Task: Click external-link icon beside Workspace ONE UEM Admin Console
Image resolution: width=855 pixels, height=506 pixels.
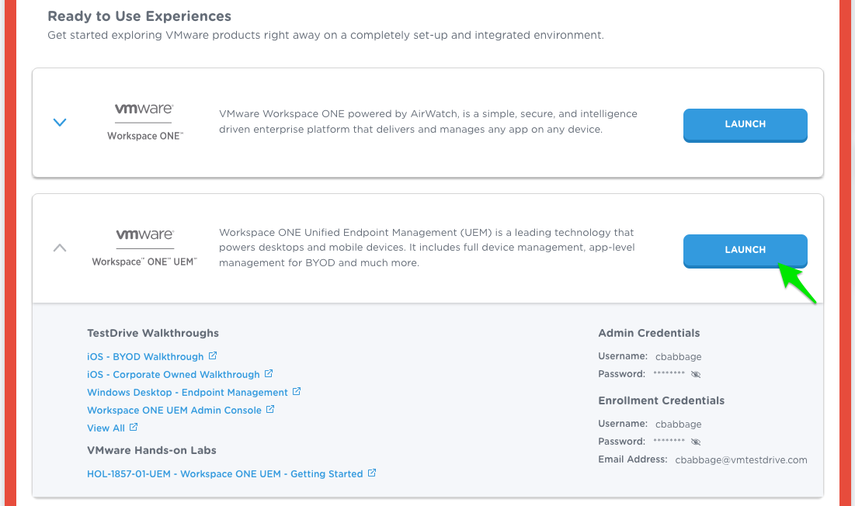Action: (x=270, y=410)
